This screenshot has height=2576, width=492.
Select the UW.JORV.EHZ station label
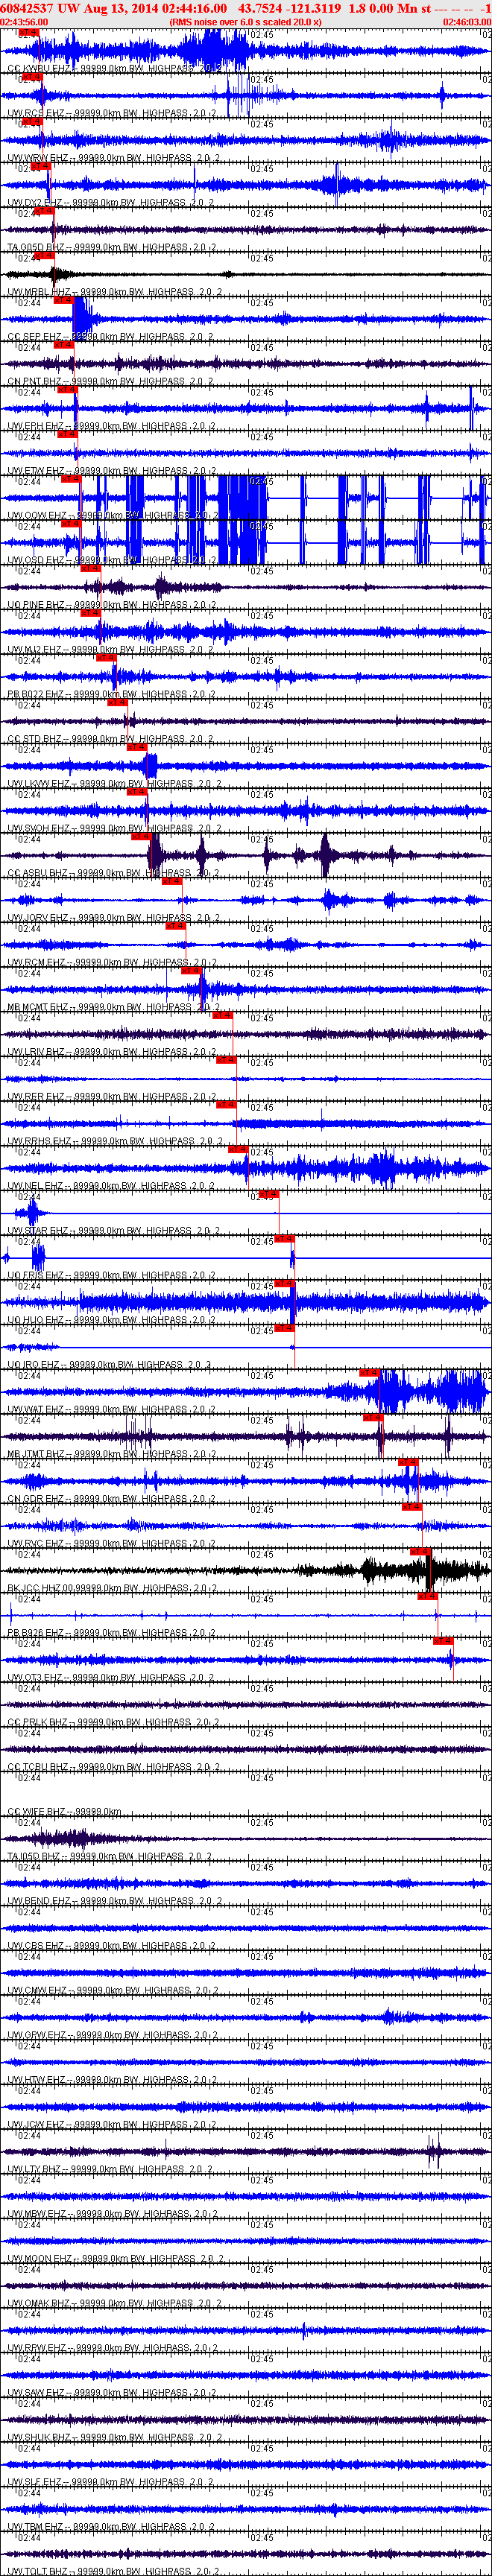[x=114, y=918]
